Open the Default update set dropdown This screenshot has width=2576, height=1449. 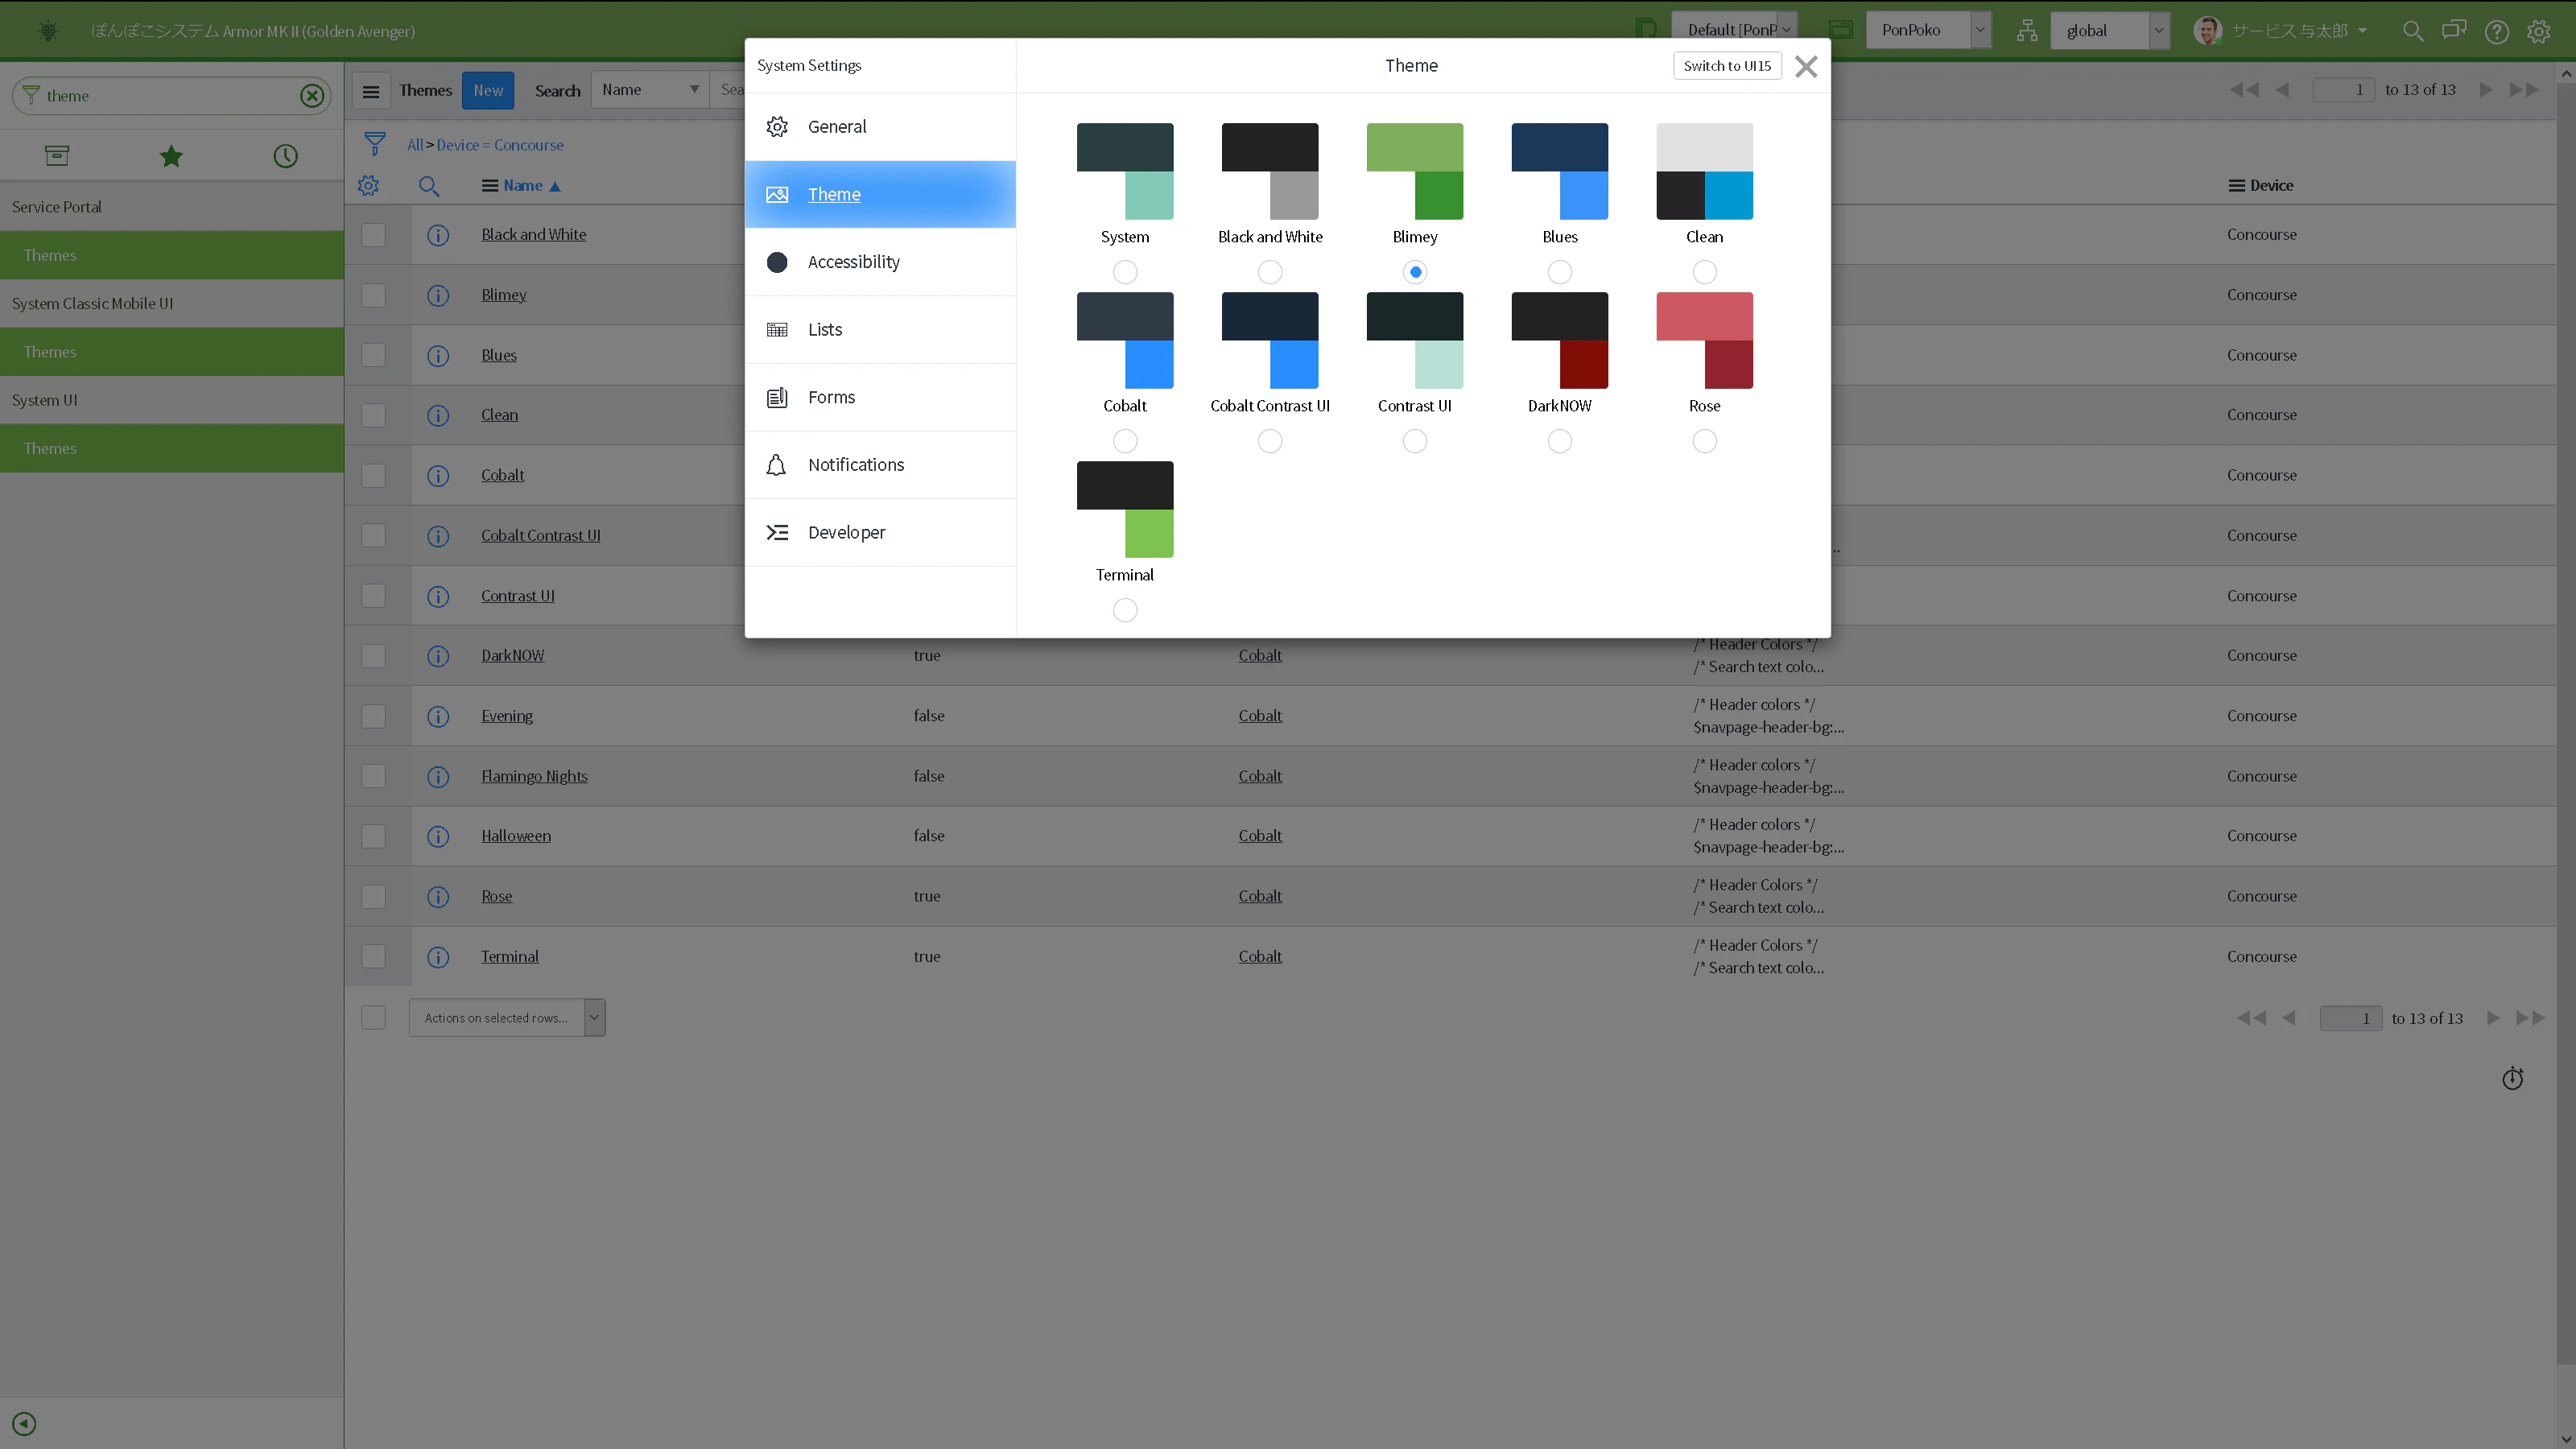coord(1735,30)
